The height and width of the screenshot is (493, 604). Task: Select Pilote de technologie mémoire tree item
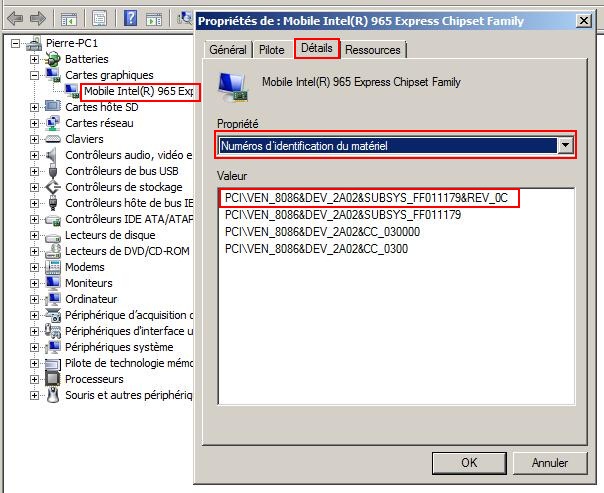(129, 363)
